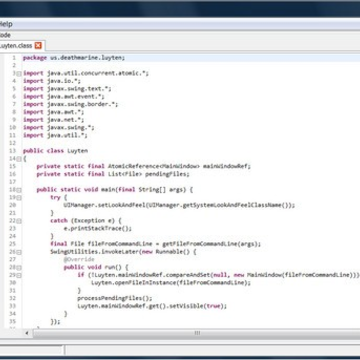The image size is (360, 360).
Task: Close the Luyten.class tab with its red X
Action: coord(38,46)
